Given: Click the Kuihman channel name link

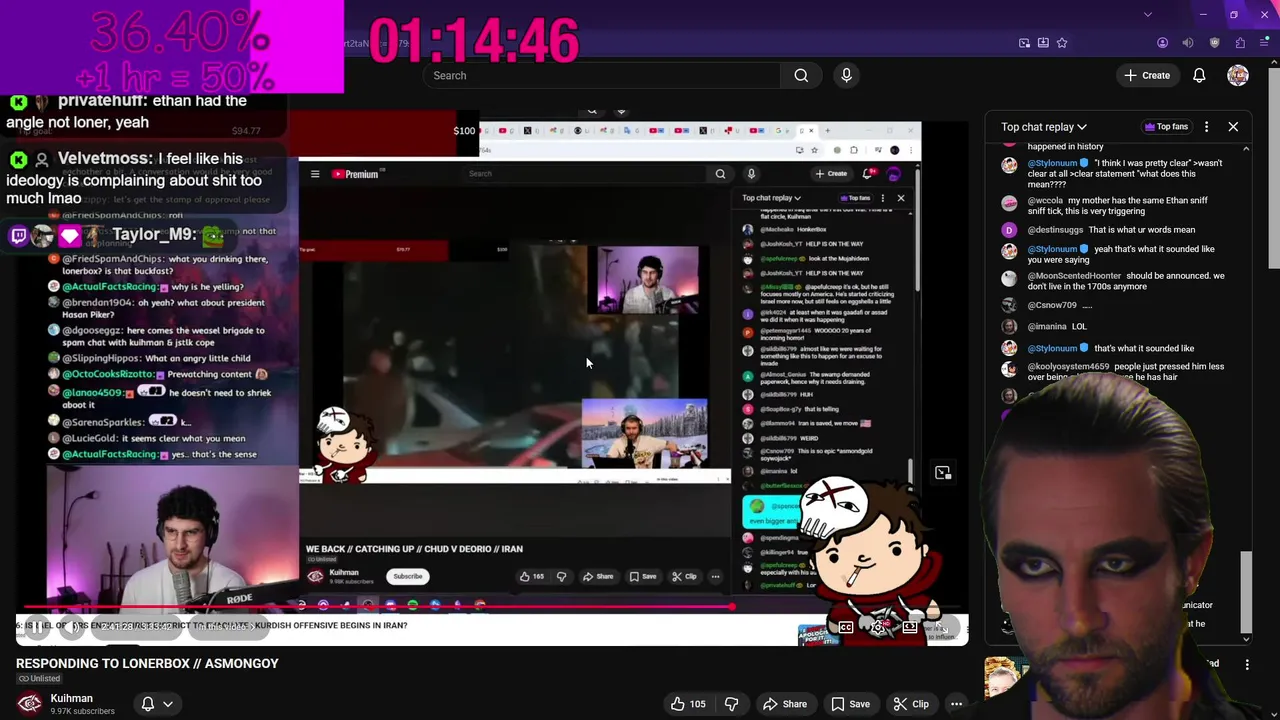Looking at the screenshot, I should click(72, 698).
